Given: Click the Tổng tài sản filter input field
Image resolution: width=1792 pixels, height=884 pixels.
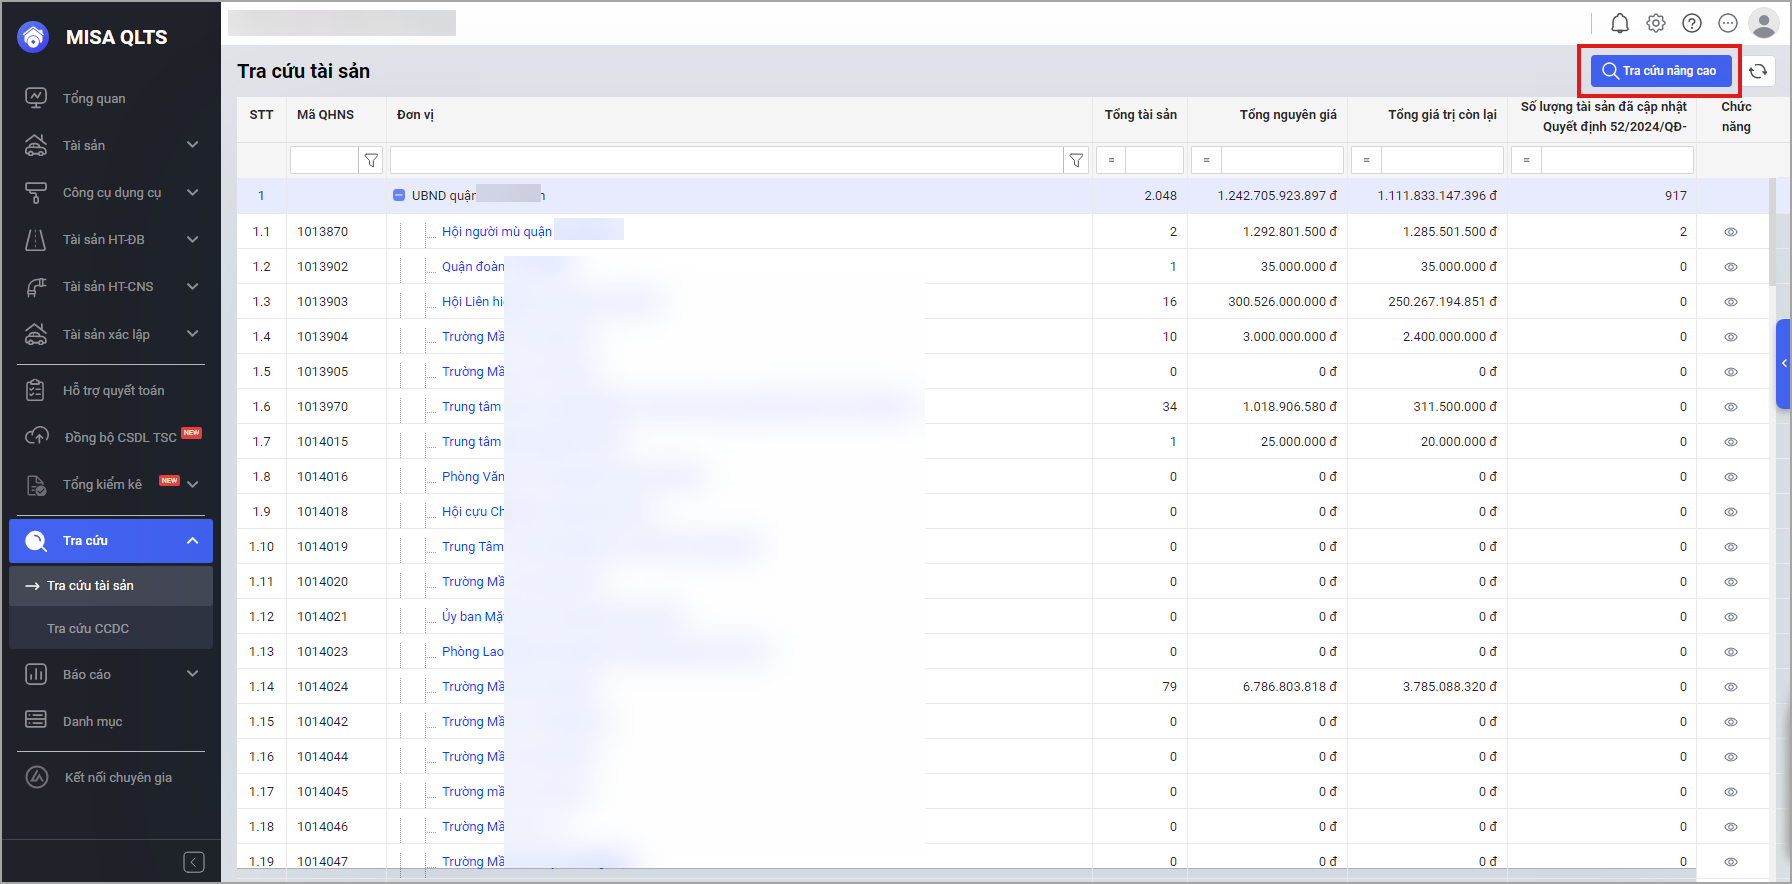Looking at the screenshot, I should [1154, 160].
